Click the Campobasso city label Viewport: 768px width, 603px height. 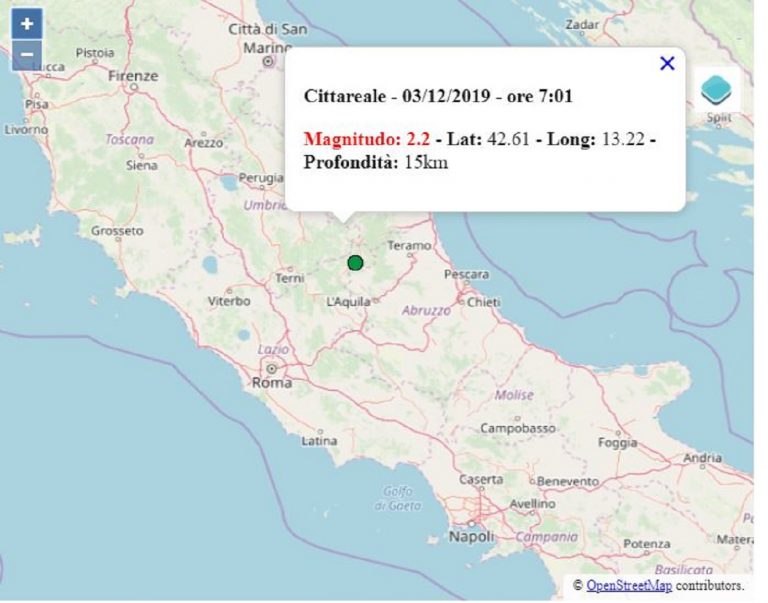[x=517, y=428]
